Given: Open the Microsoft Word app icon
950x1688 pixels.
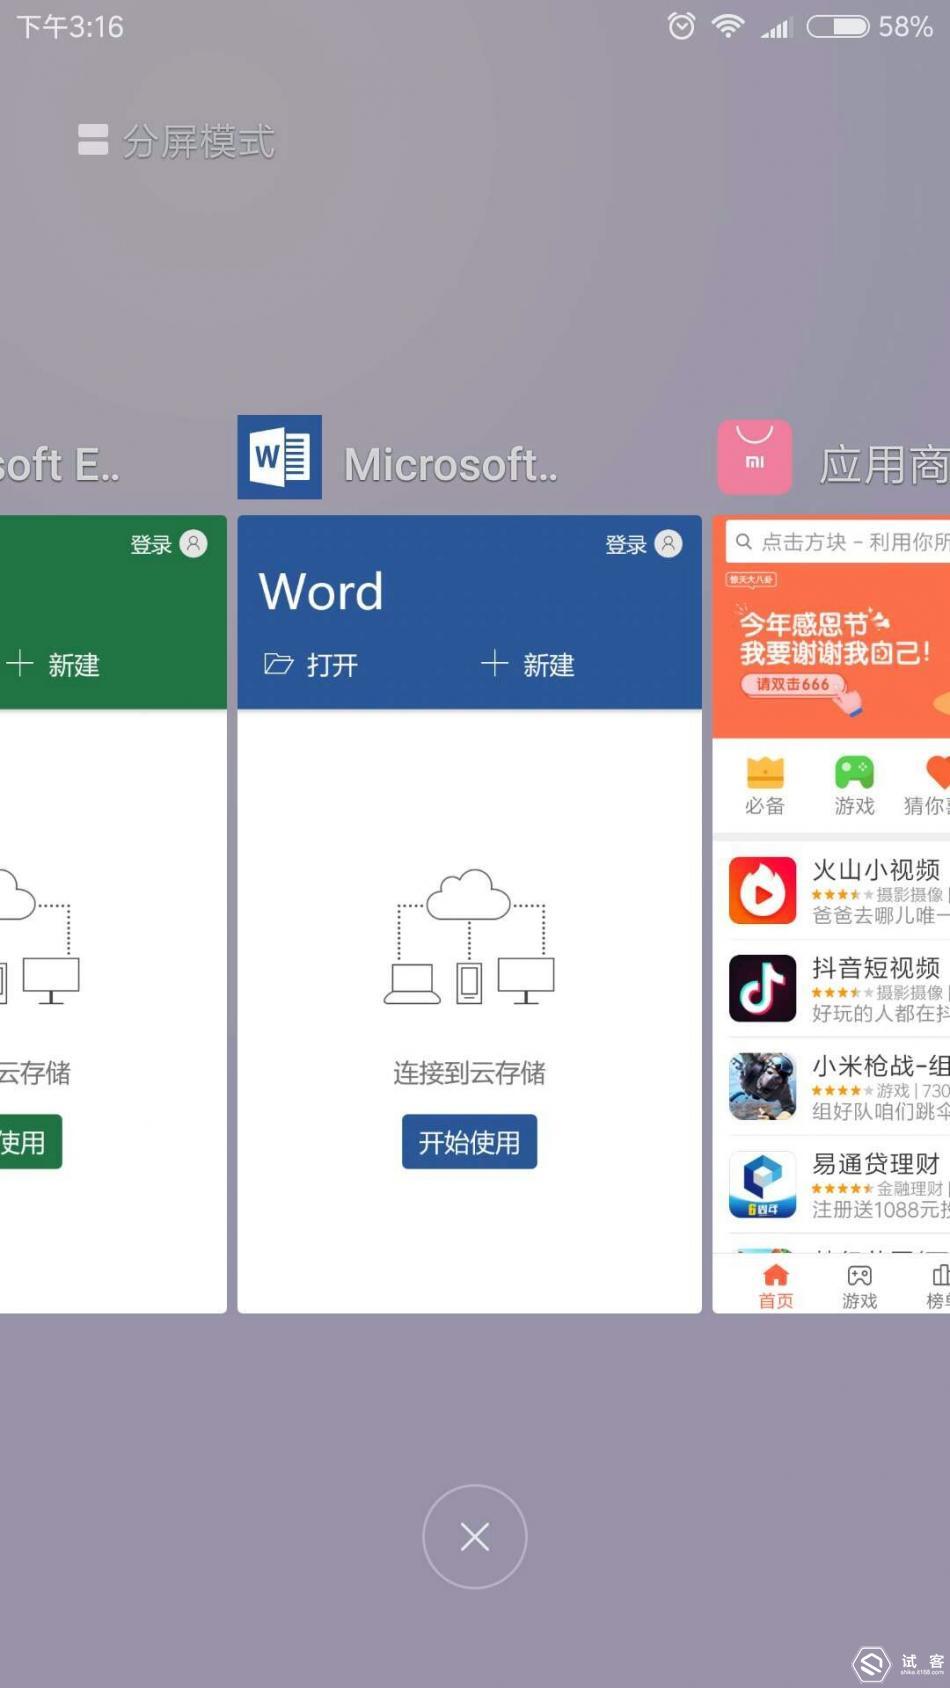Looking at the screenshot, I should pyautogui.click(x=279, y=457).
